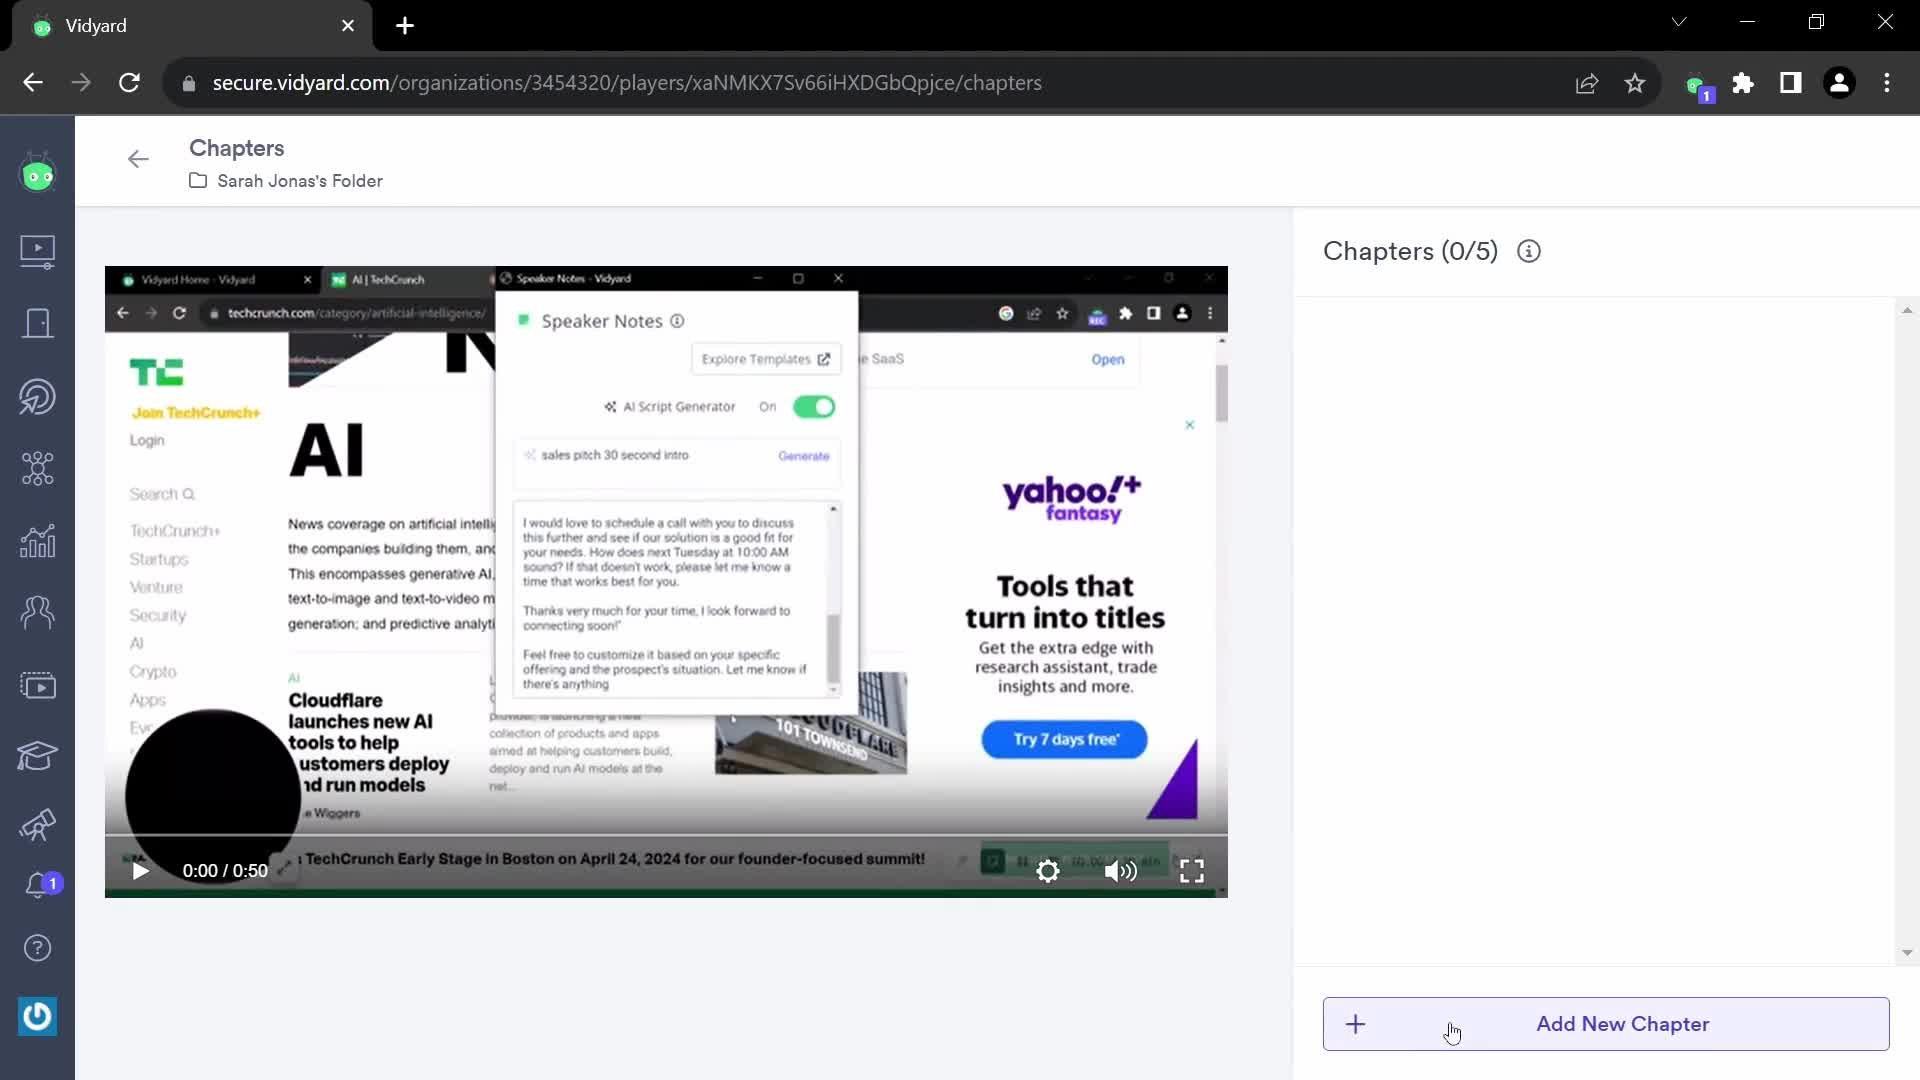This screenshot has width=1920, height=1080.
Task: Reload the page
Action: pyautogui.click(x=129, y=83)
